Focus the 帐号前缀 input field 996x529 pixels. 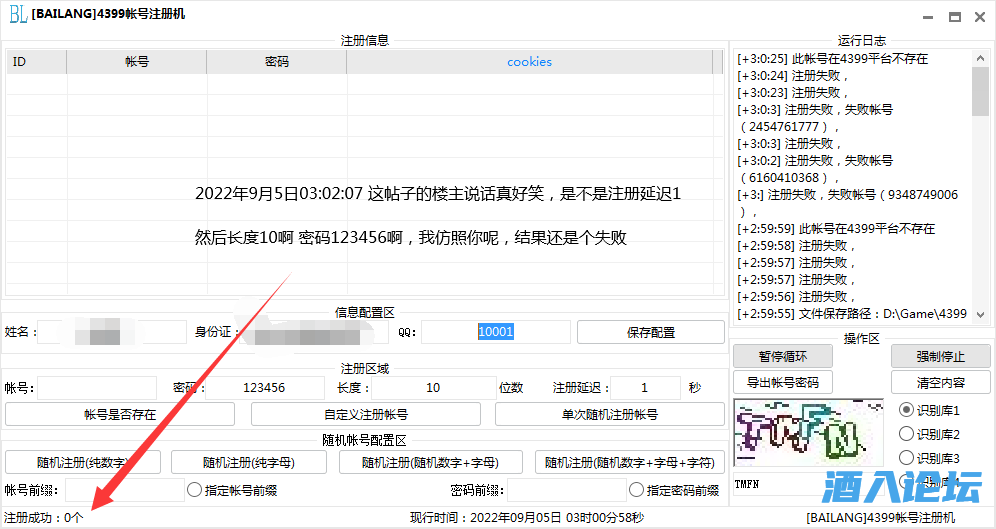pyautogui.click(x=124, y=490)
